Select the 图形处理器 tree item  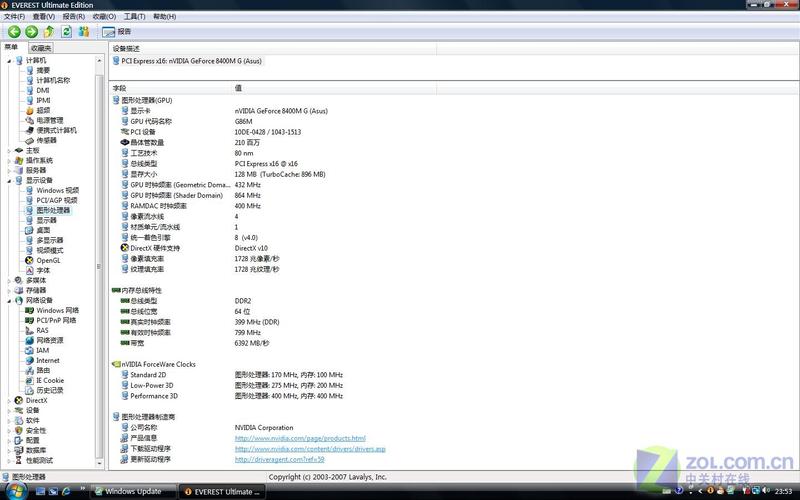point(53,210)
